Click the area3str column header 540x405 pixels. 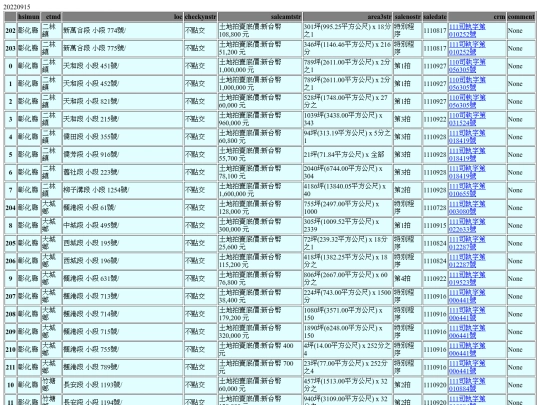pos(347,17)
